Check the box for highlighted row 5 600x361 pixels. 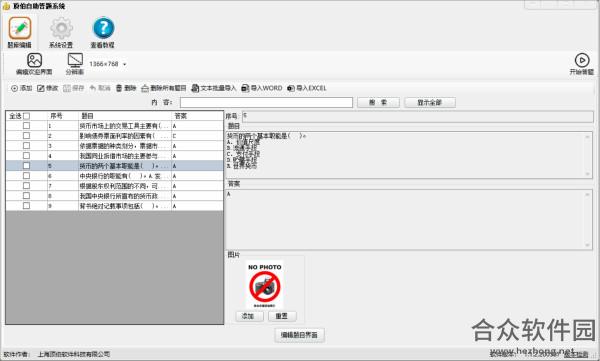tap(26, 166)
